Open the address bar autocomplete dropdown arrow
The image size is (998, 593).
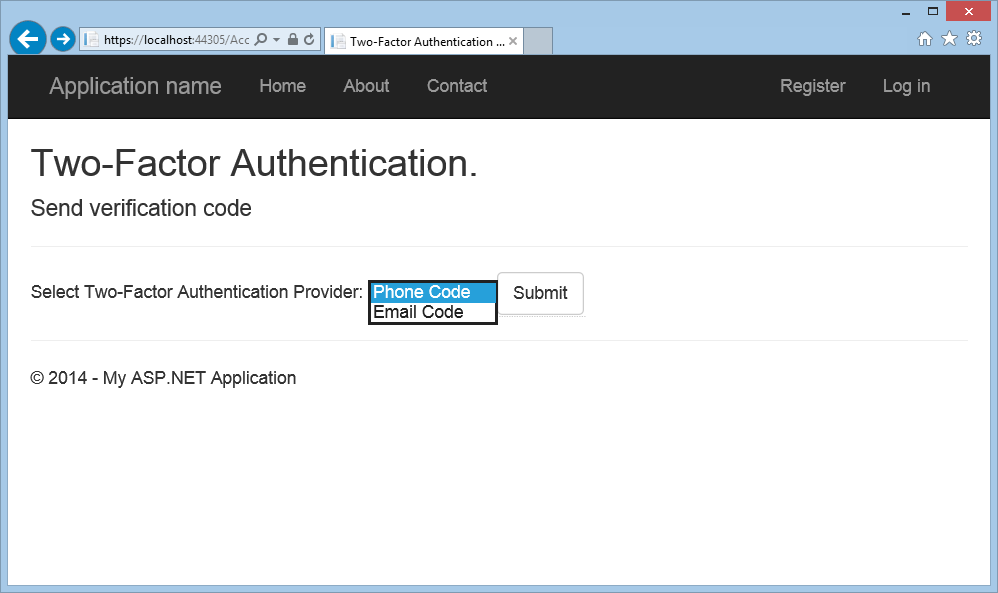(275, 41)
